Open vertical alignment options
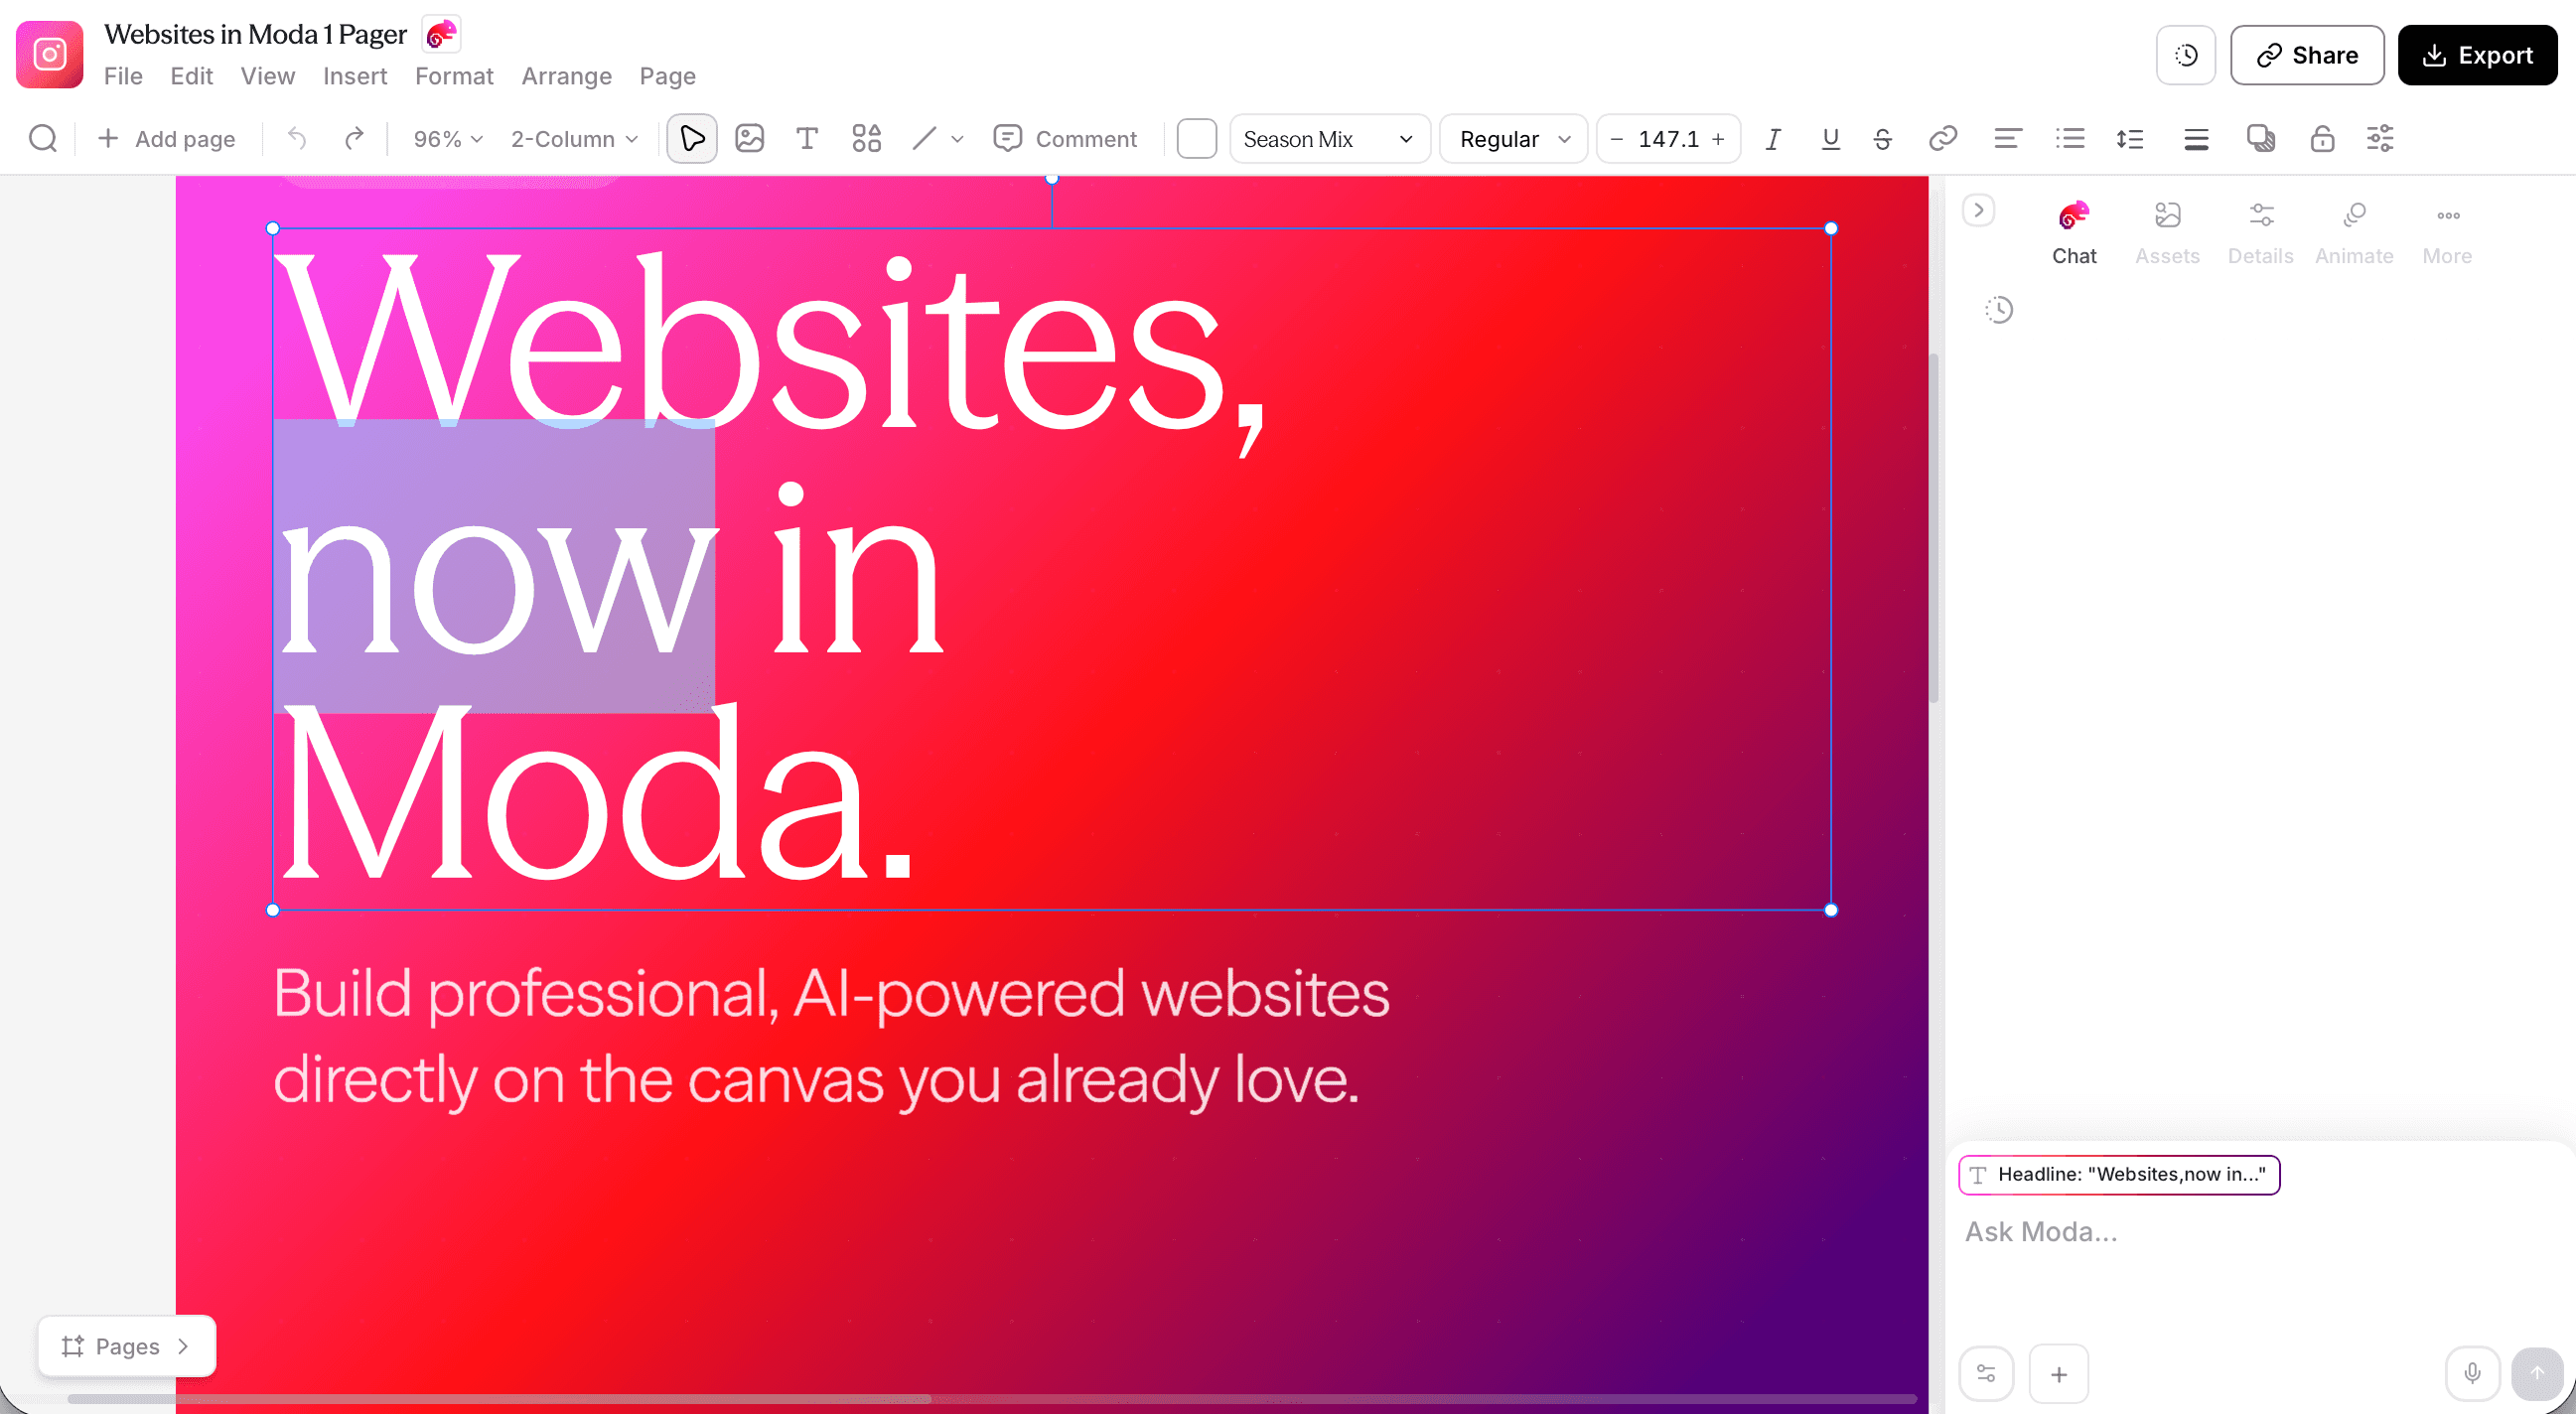 coord(2196,138)
